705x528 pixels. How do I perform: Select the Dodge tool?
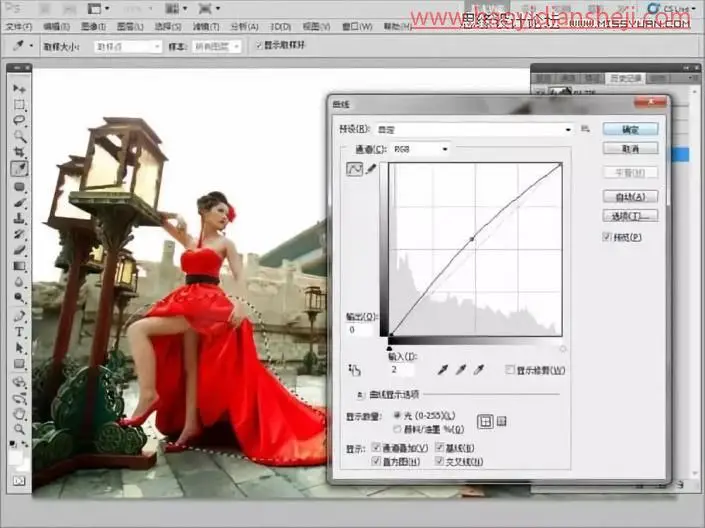pos(19,297)
